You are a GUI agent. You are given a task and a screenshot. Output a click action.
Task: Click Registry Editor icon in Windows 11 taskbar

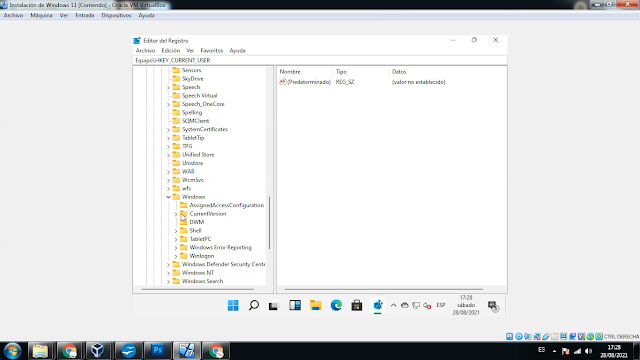pos(378,305)
